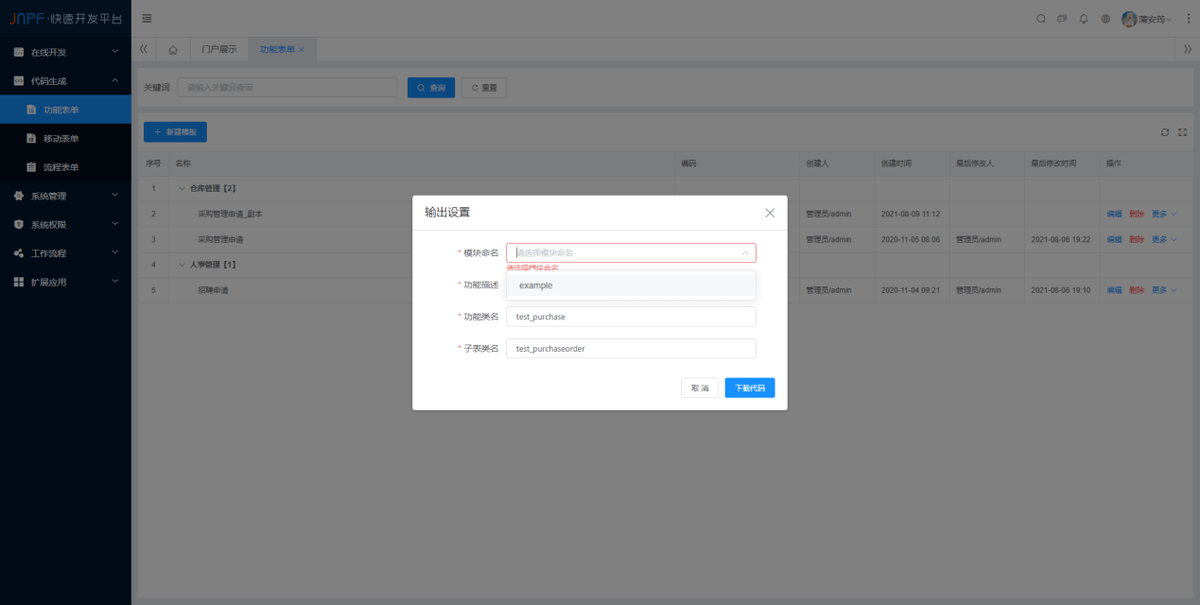This screenshot has width=1200, height=605.
Task: Close the 输出设置 dialog
Action: click(769, 213)
